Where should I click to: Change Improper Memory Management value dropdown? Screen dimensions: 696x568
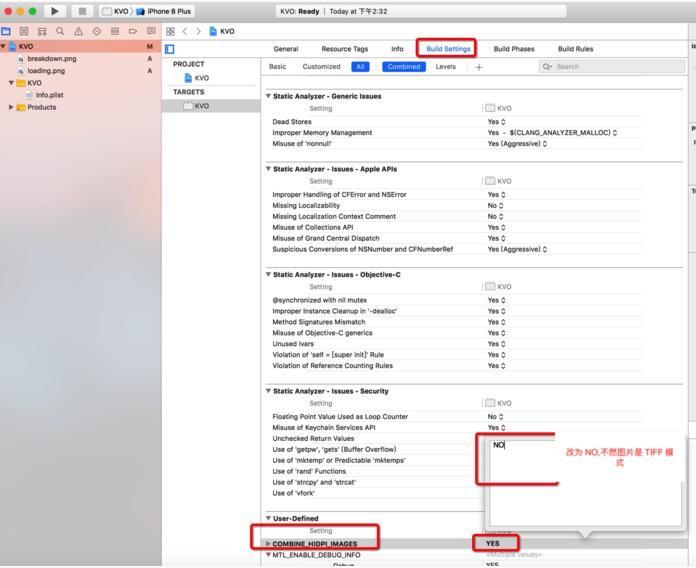coord(552,133)
